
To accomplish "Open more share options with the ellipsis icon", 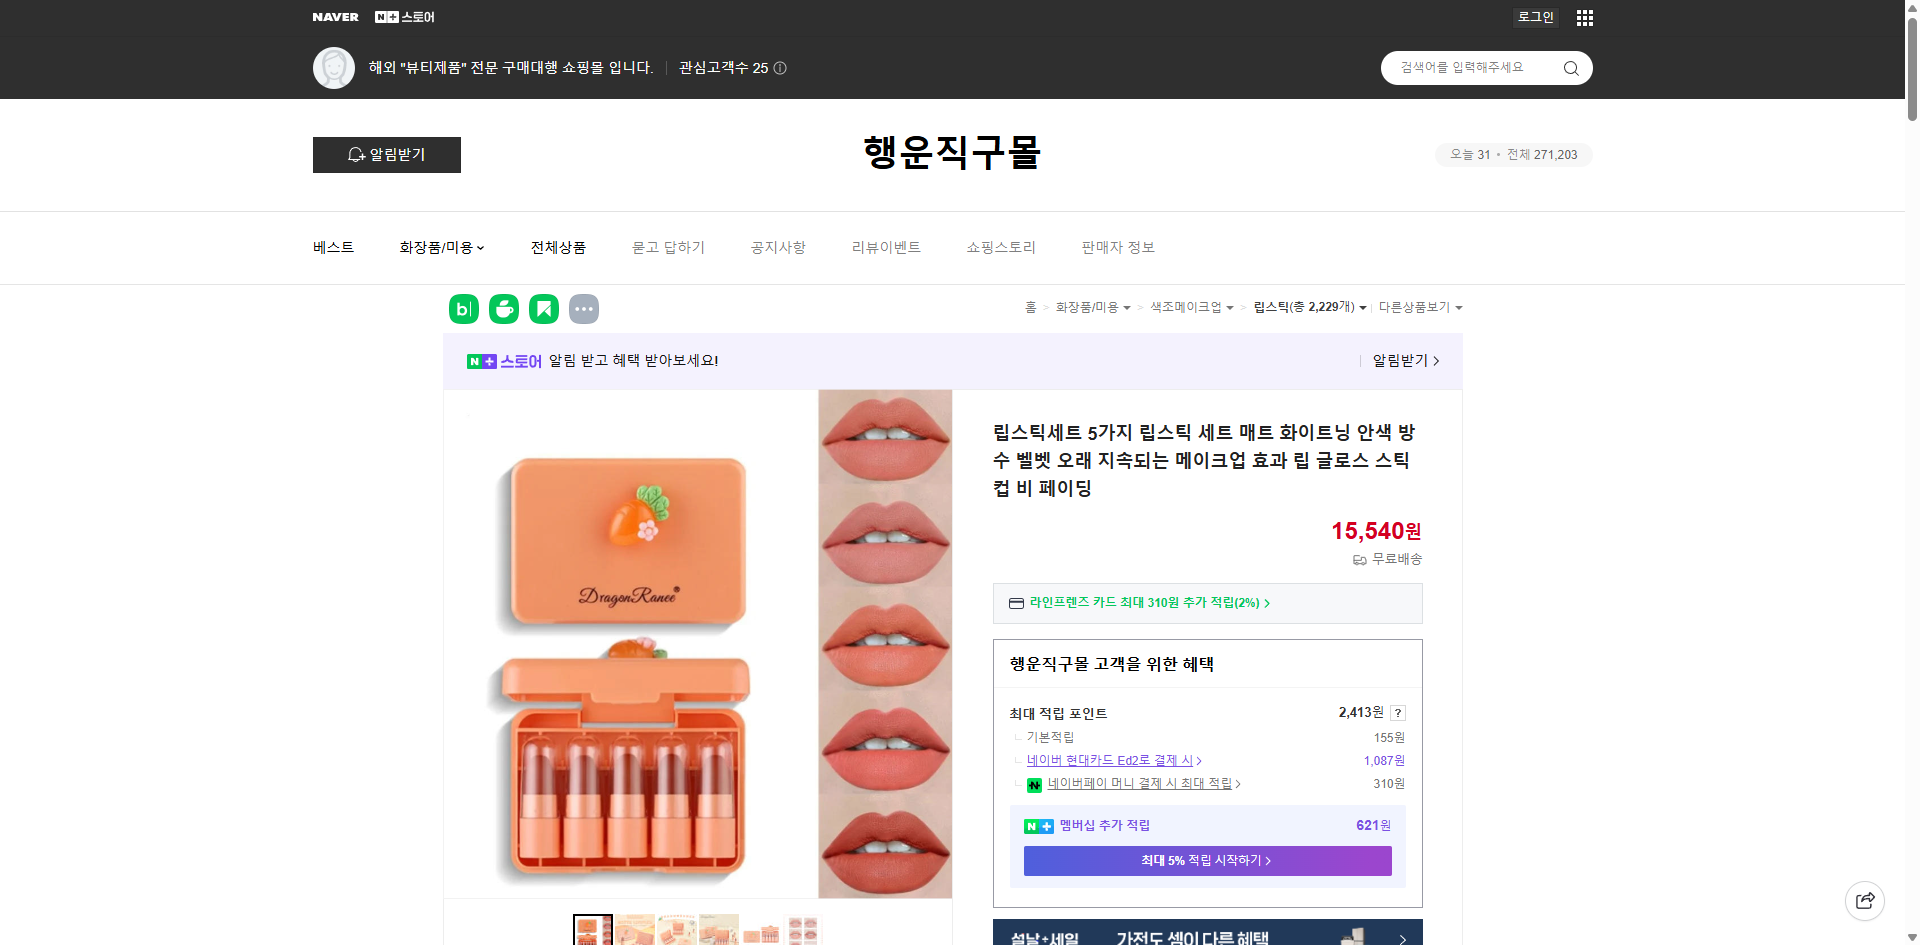I will [584, 309].
